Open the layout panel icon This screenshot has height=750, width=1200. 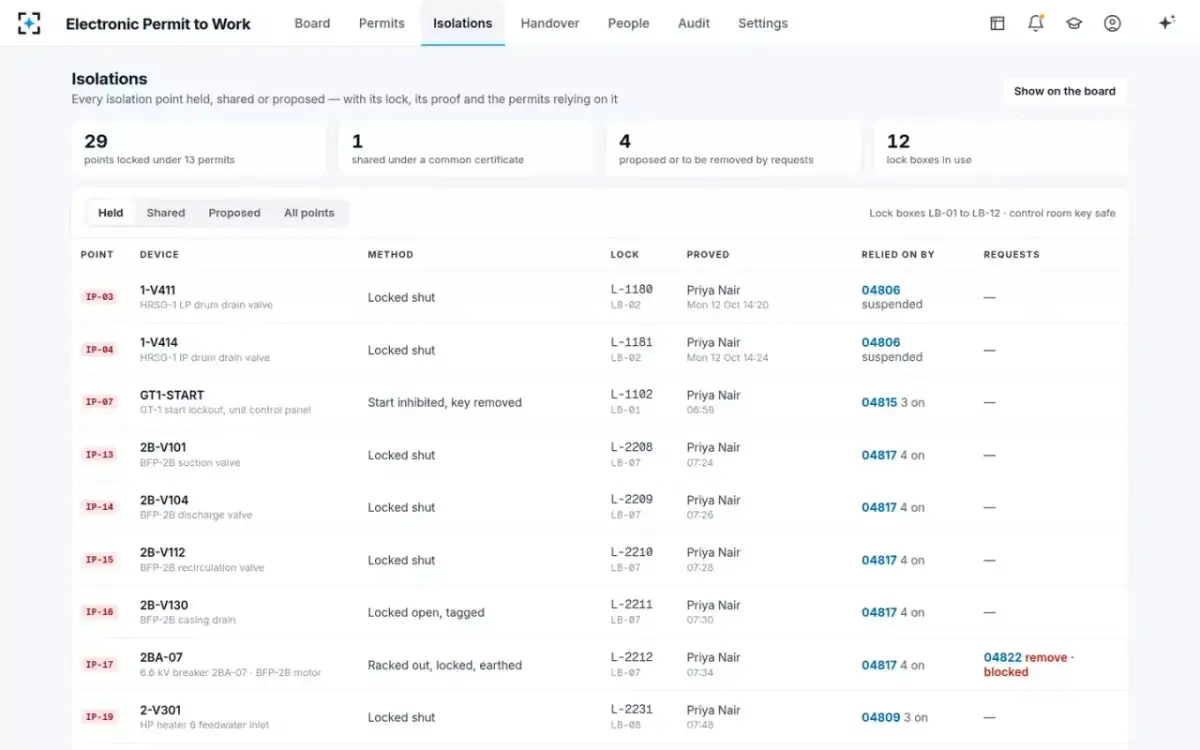(997, 23)
